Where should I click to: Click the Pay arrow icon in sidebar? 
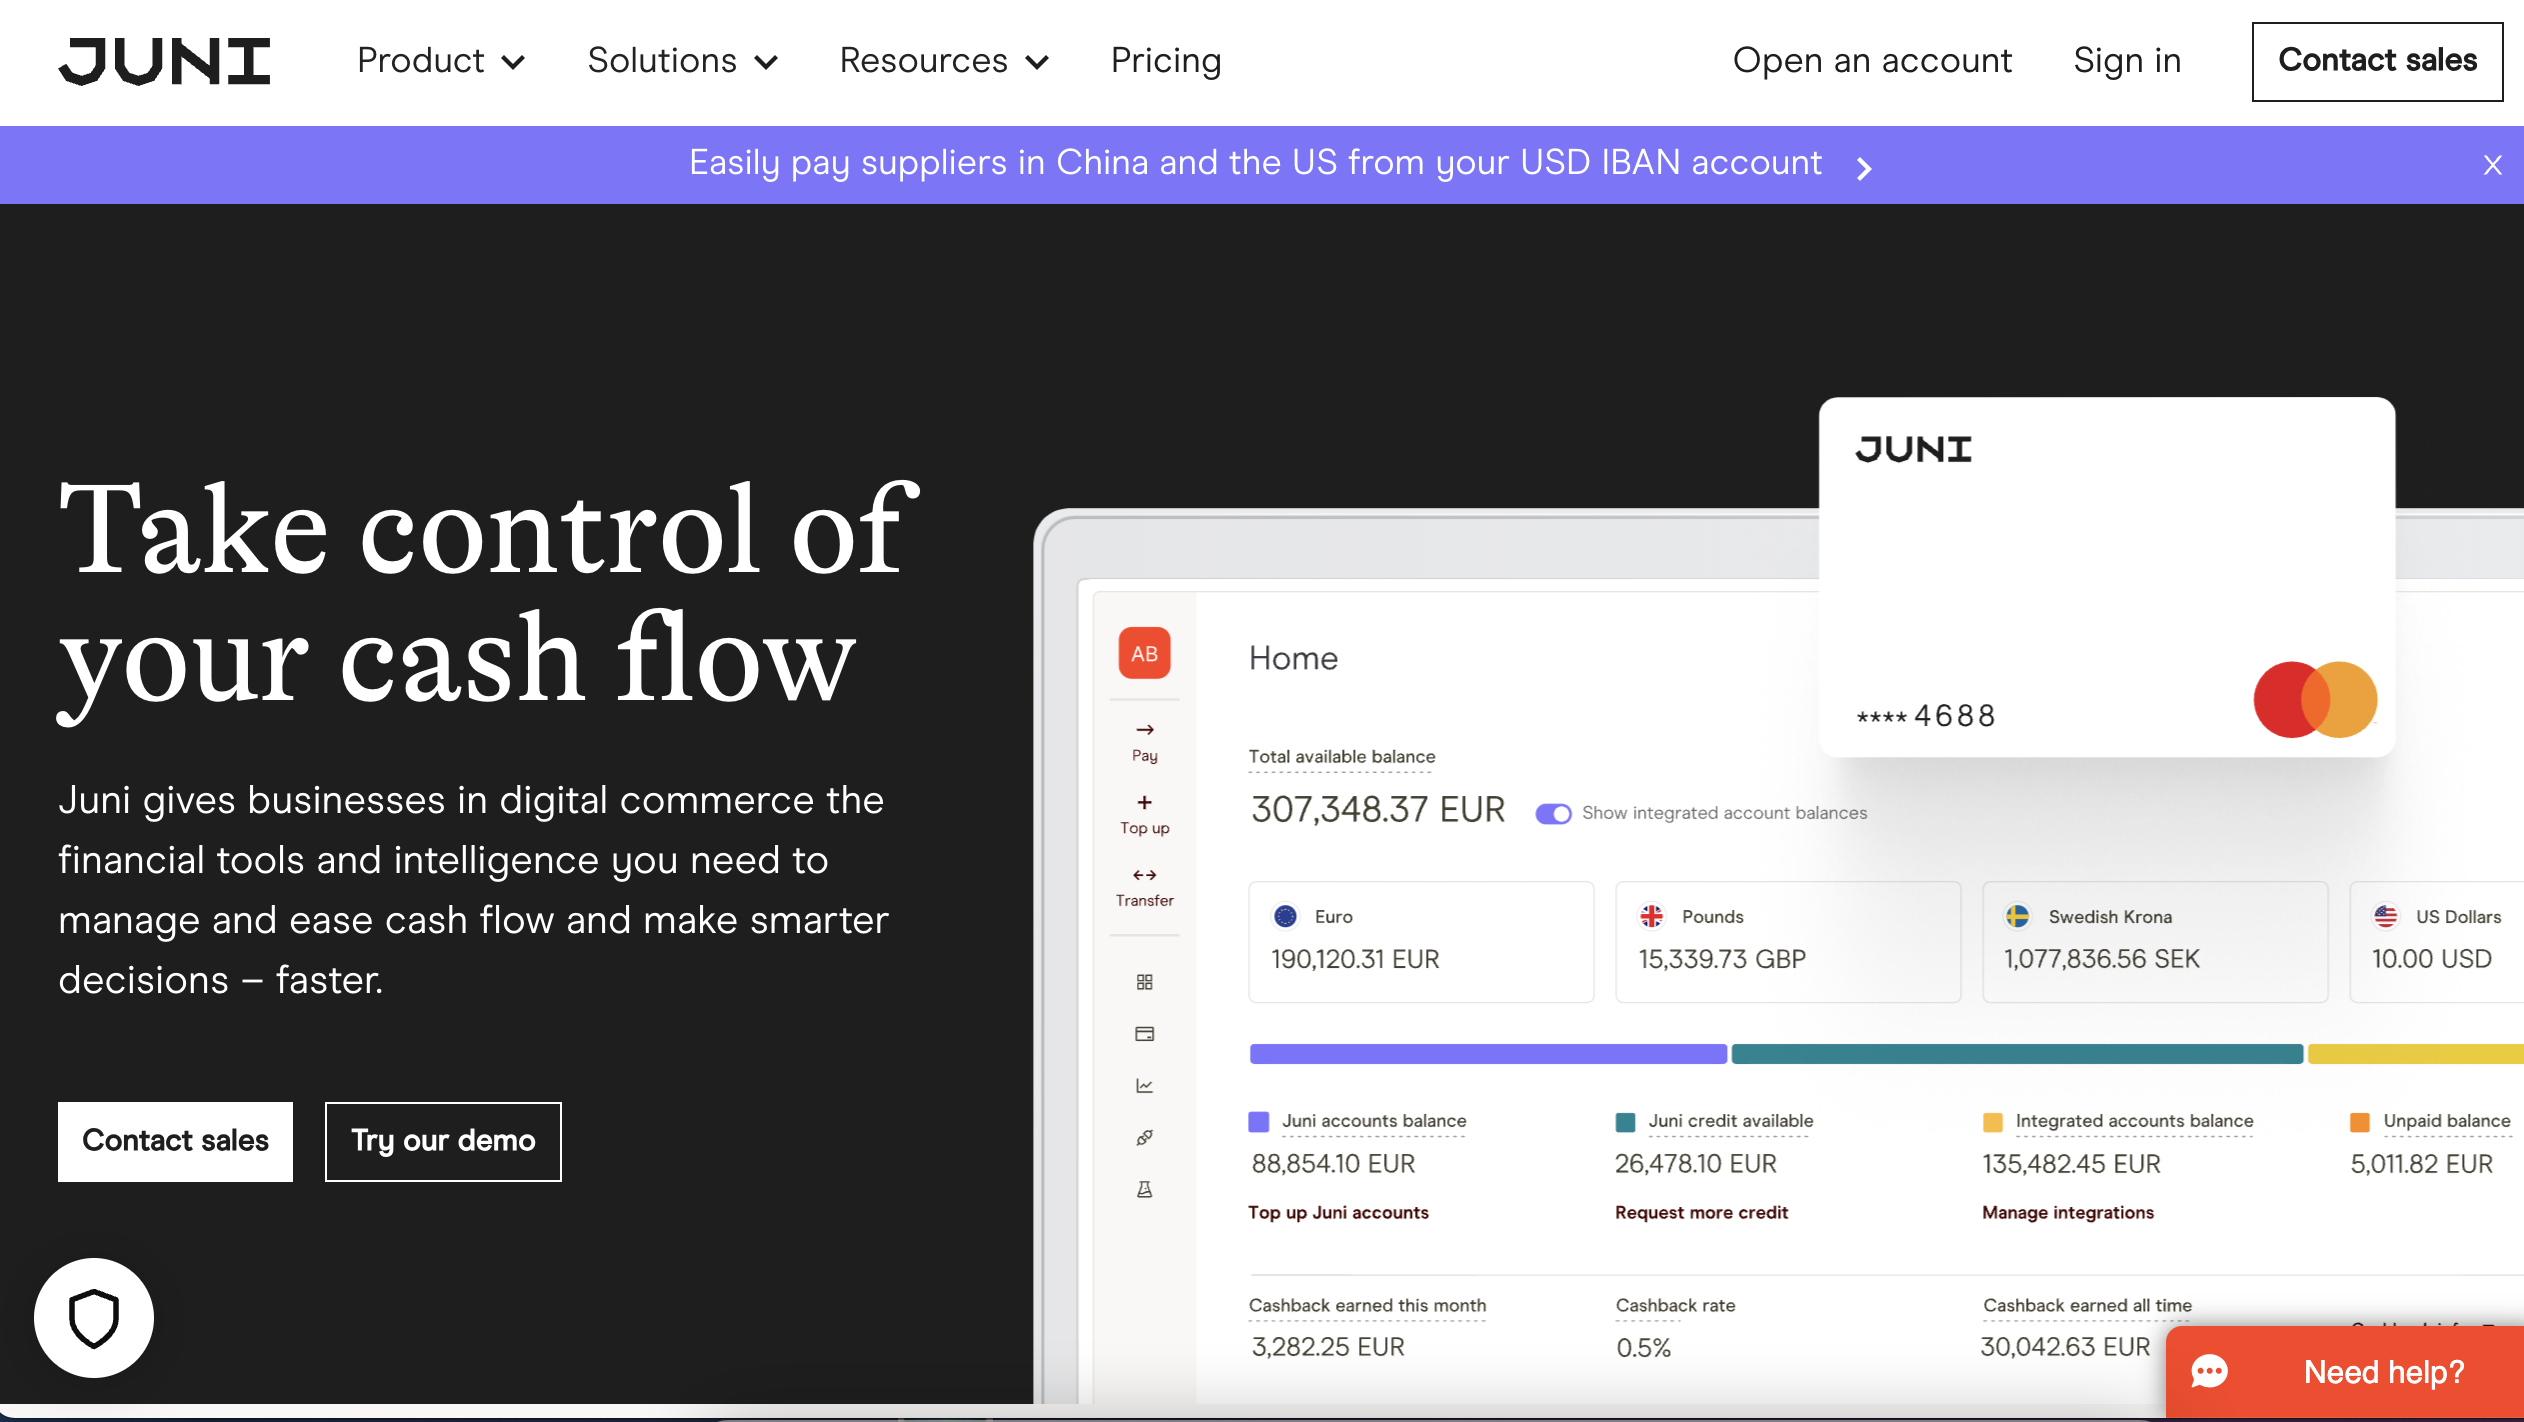coord(1144,730)
